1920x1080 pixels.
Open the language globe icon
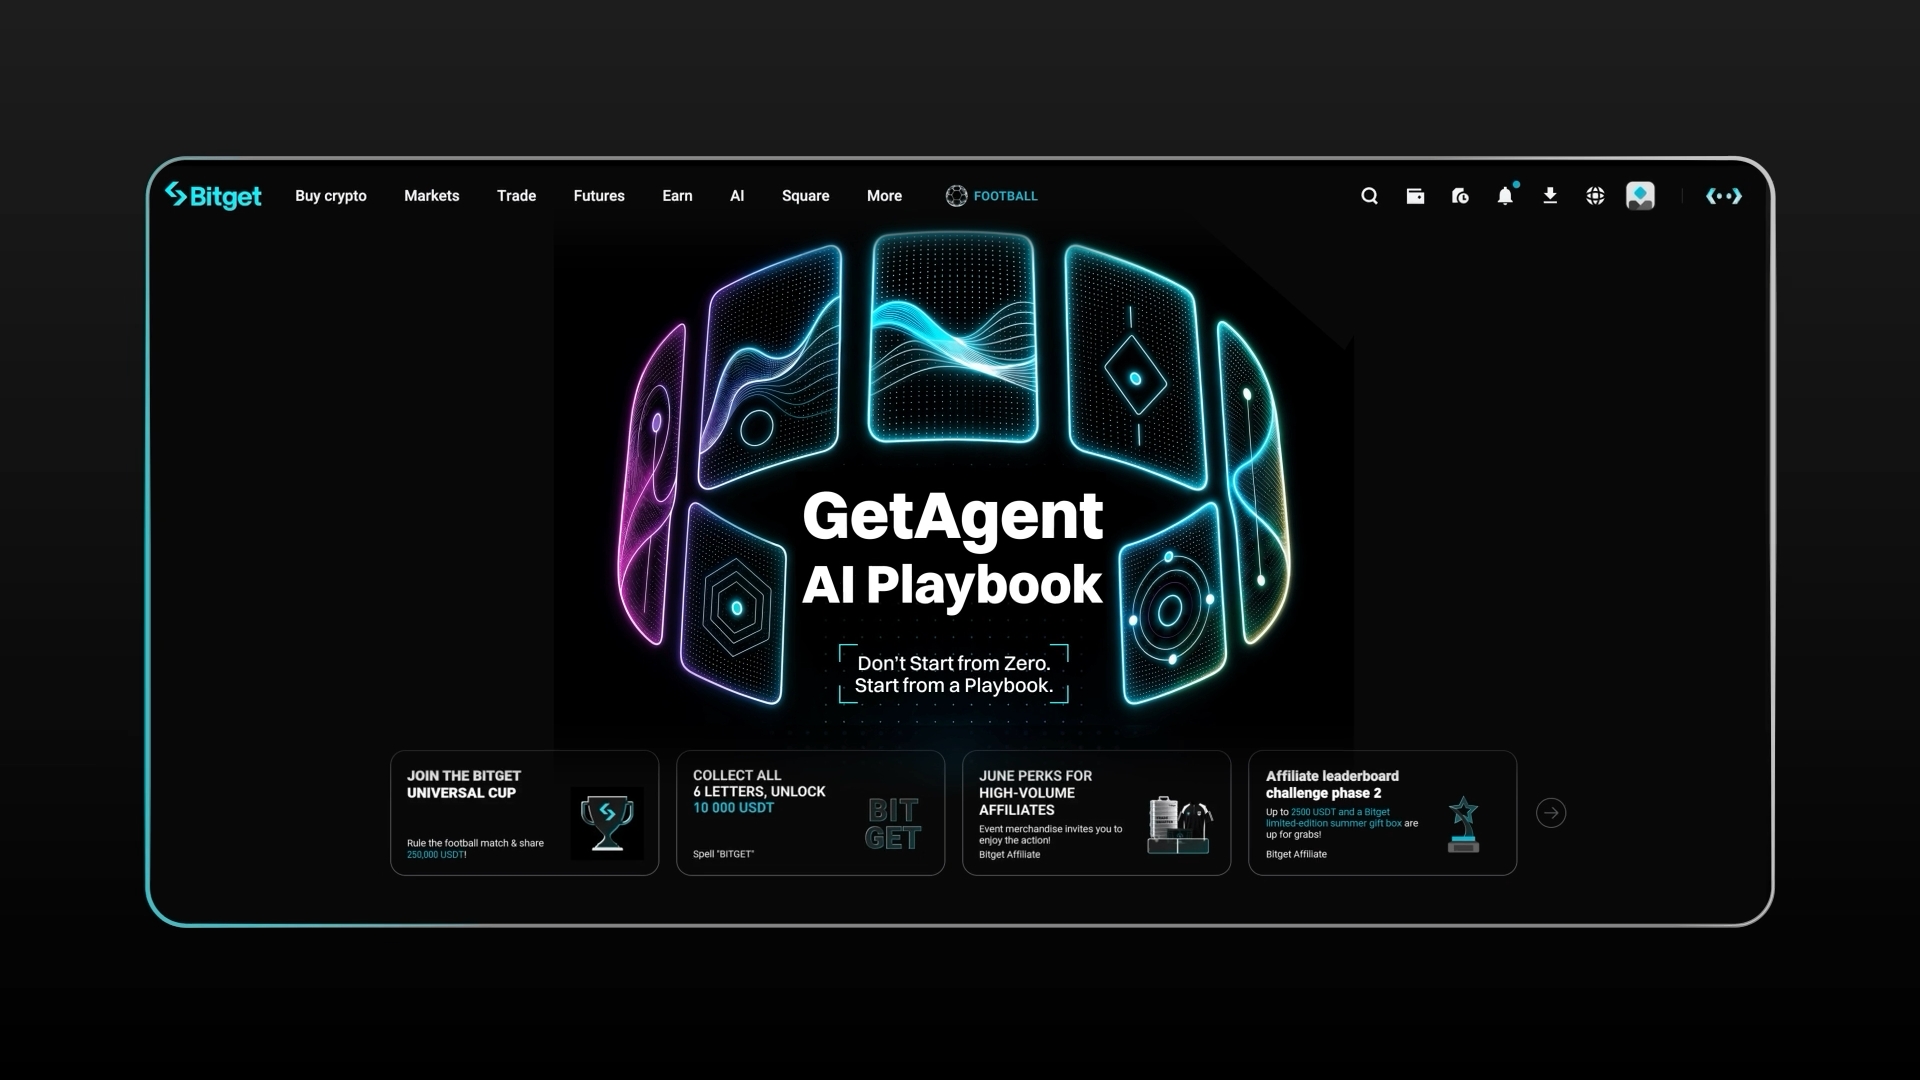click(1595, 196)
